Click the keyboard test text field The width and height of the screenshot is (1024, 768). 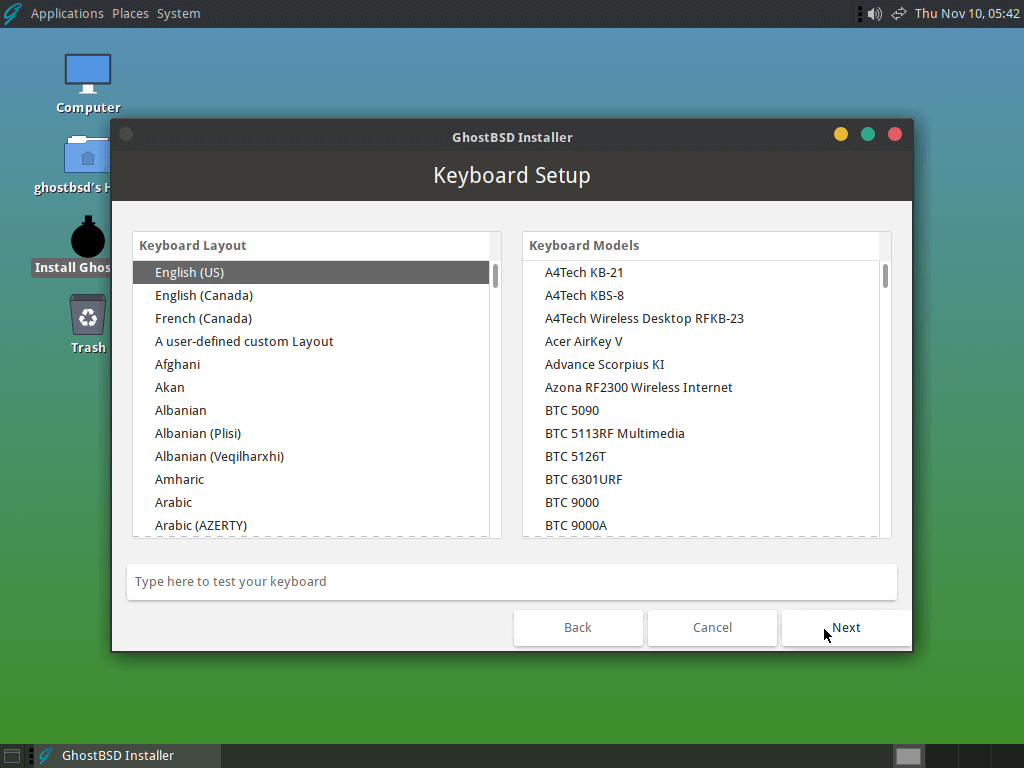point(511,582)
